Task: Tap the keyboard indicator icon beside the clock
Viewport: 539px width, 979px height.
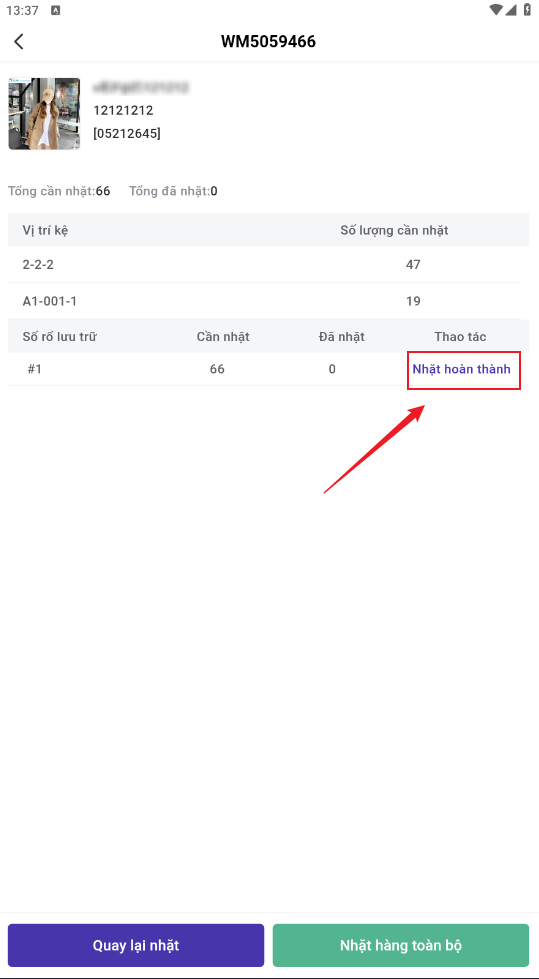Action: 56,11
